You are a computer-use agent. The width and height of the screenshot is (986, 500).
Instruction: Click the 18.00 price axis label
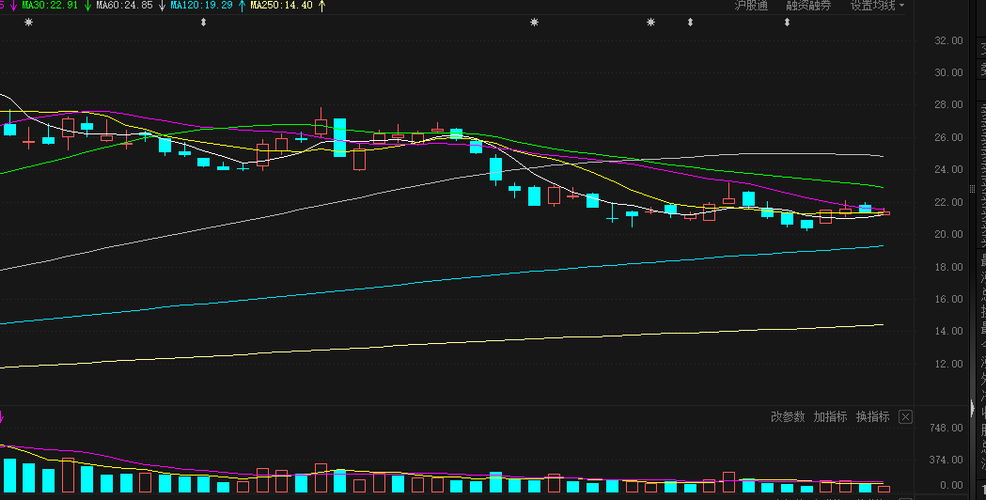[x=949, y=267]
